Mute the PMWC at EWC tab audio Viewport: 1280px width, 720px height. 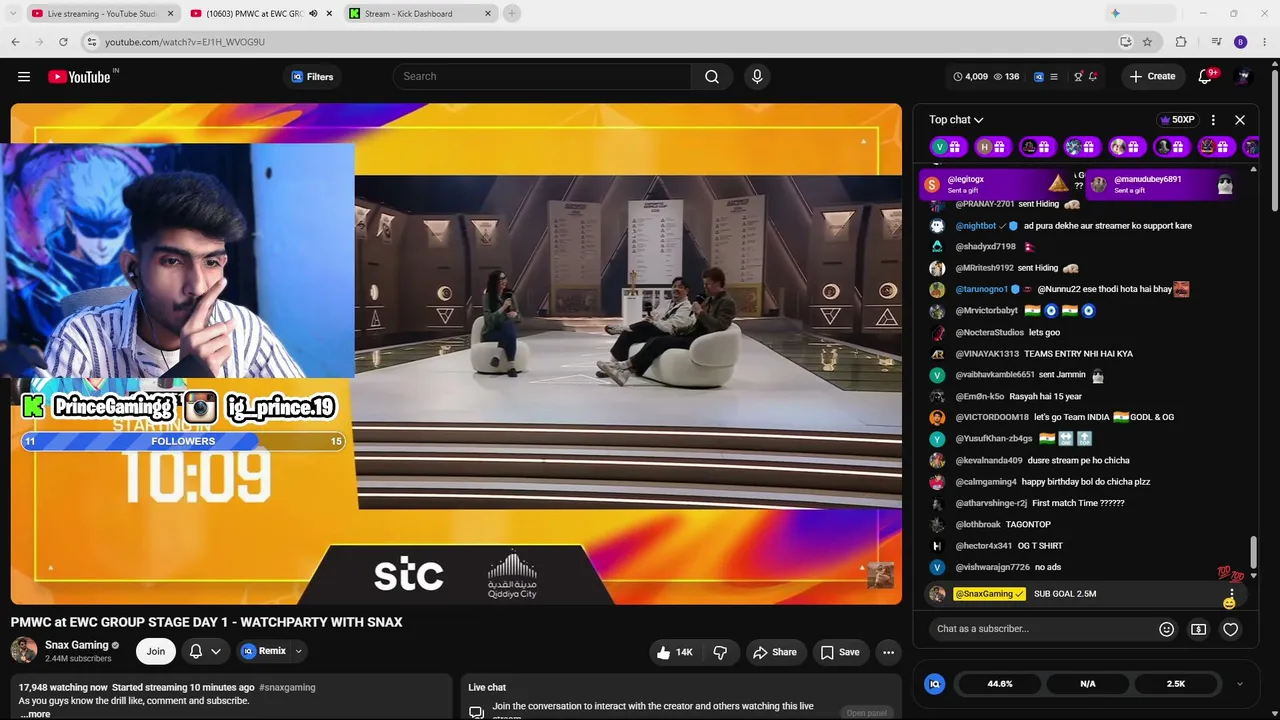point(313,14)
